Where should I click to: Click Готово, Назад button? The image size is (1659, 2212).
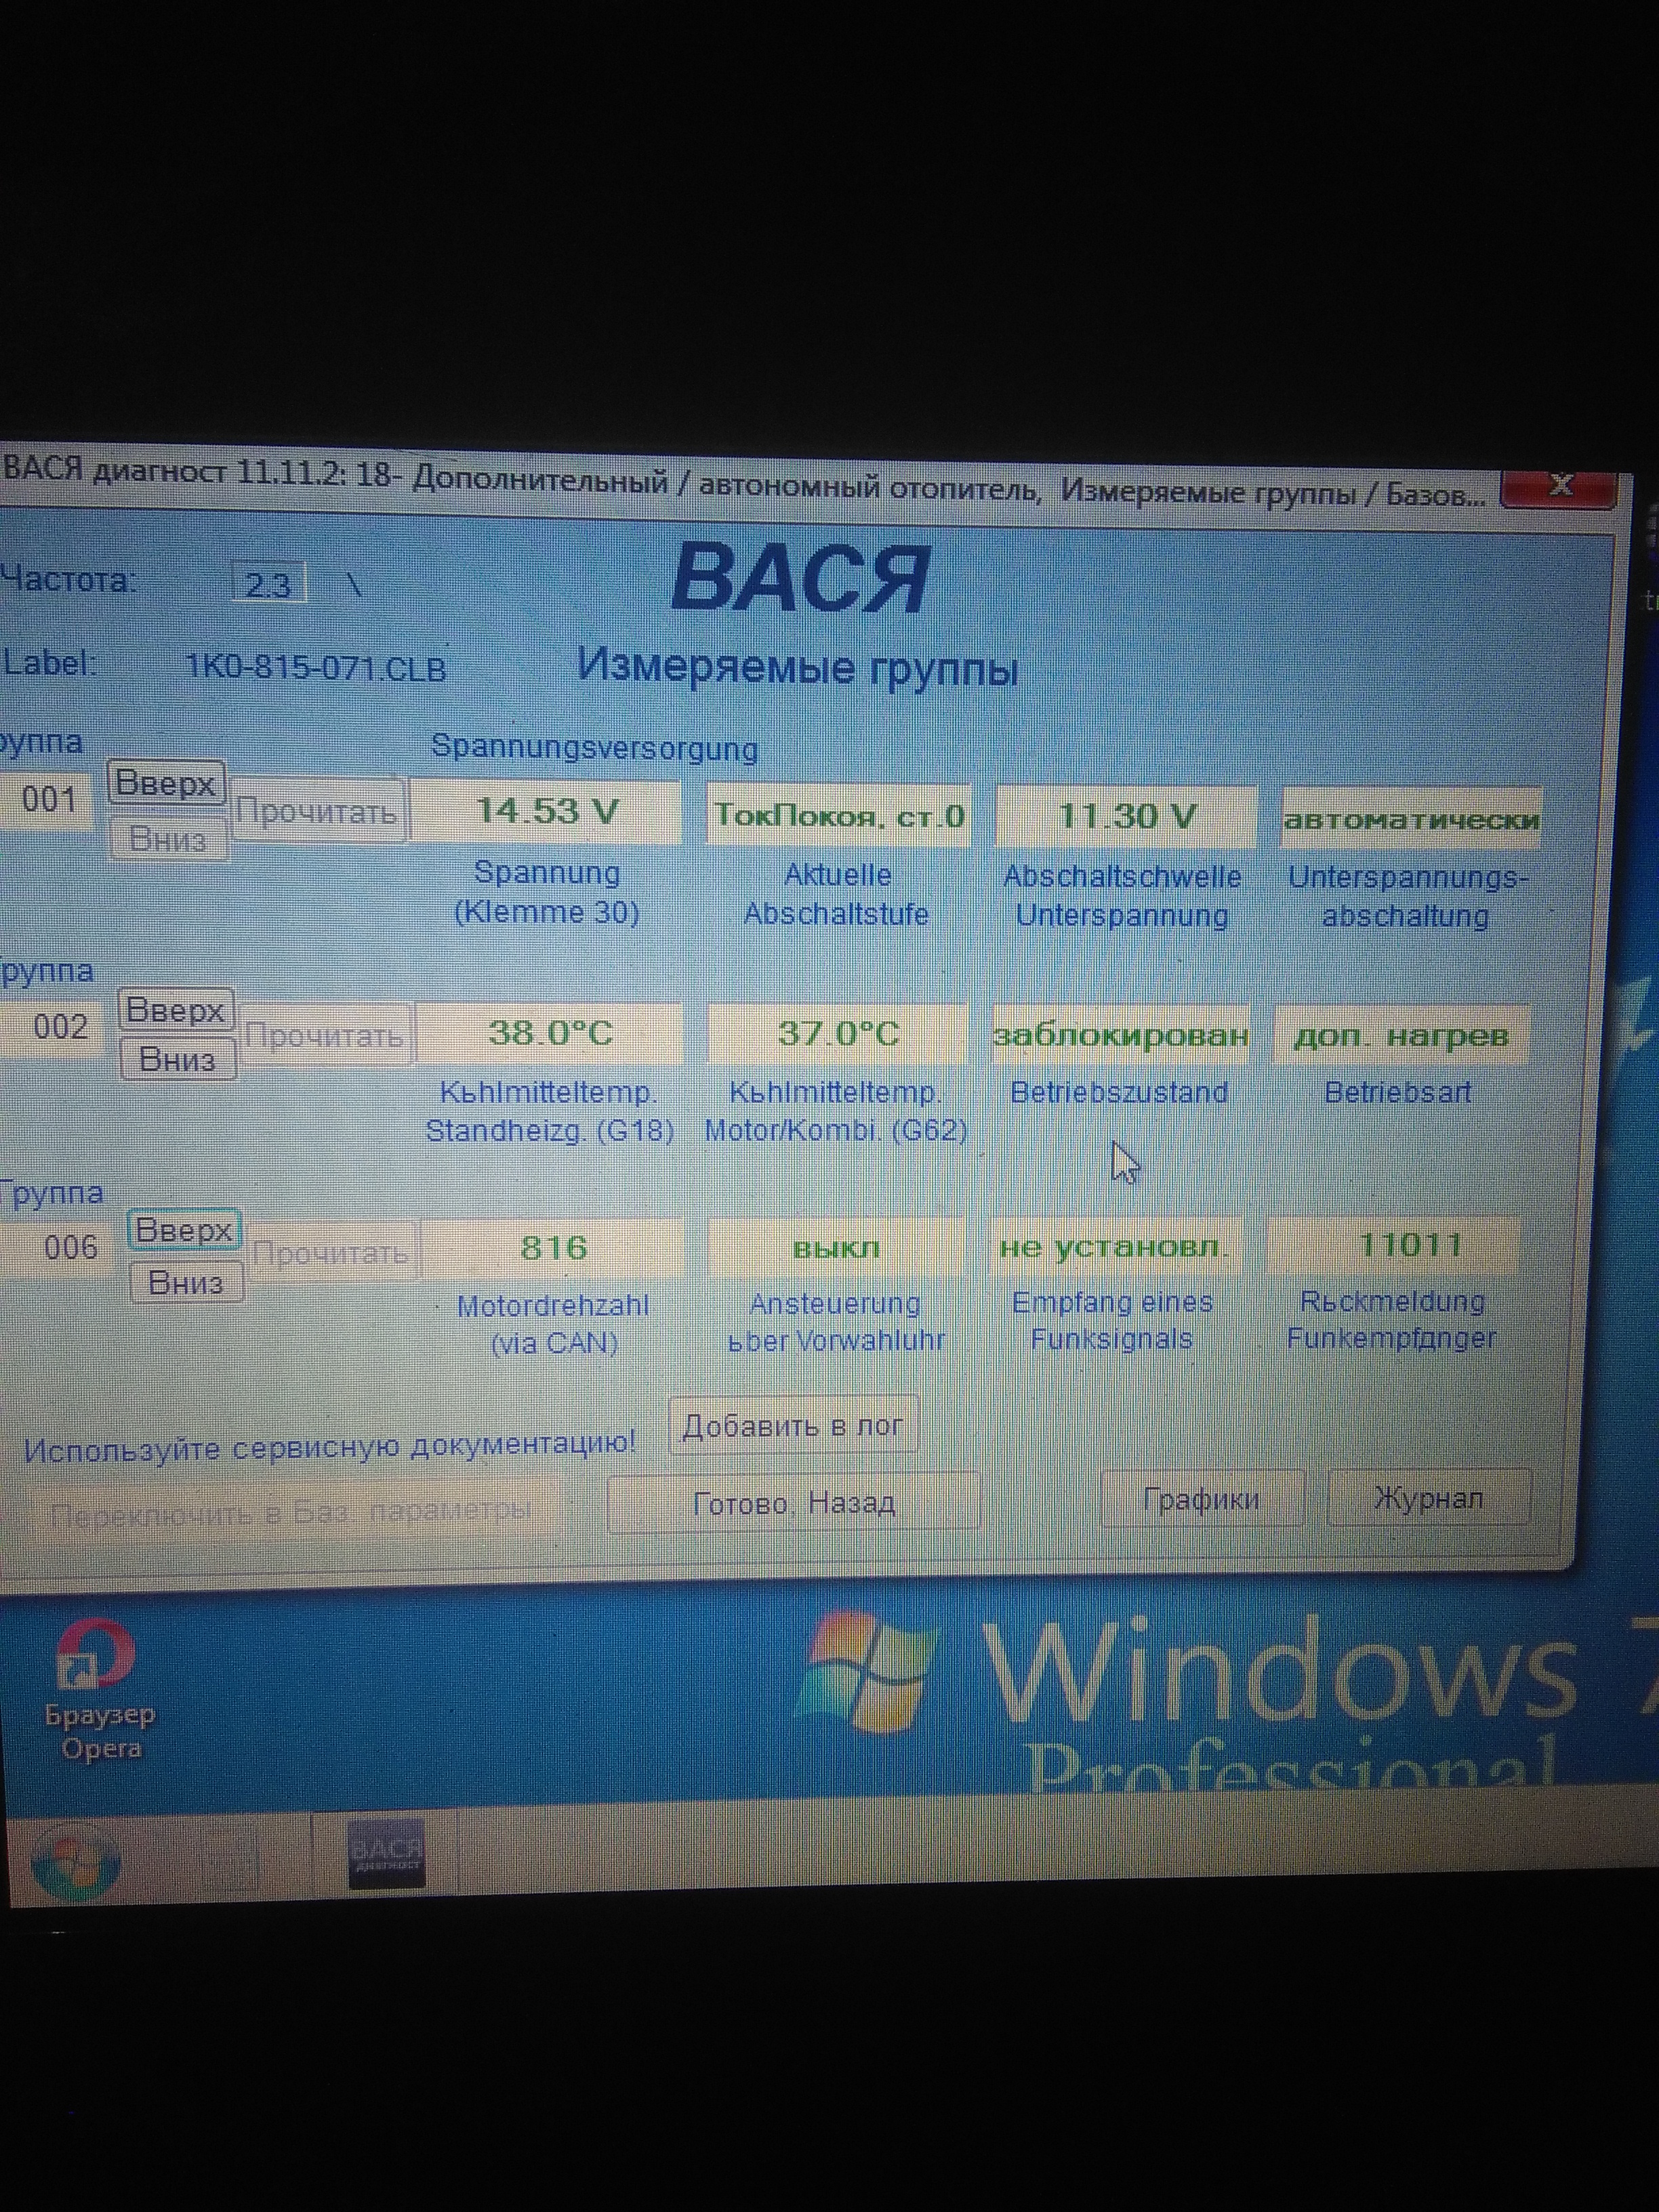793,1503
